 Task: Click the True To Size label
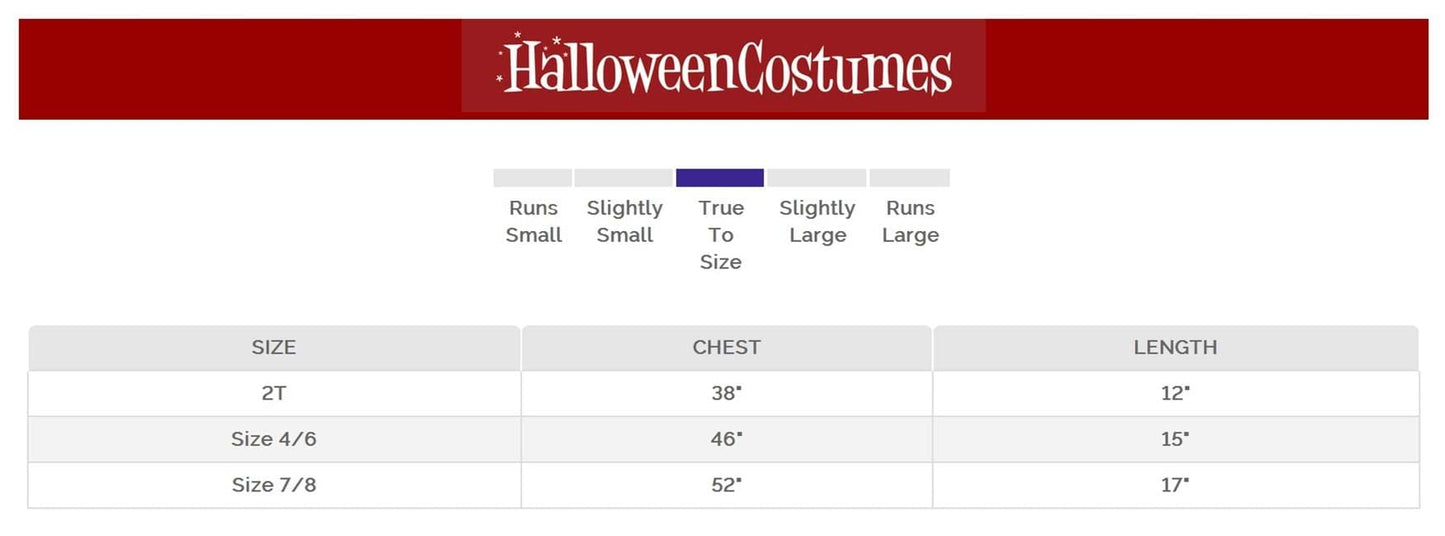coord(721,235)
